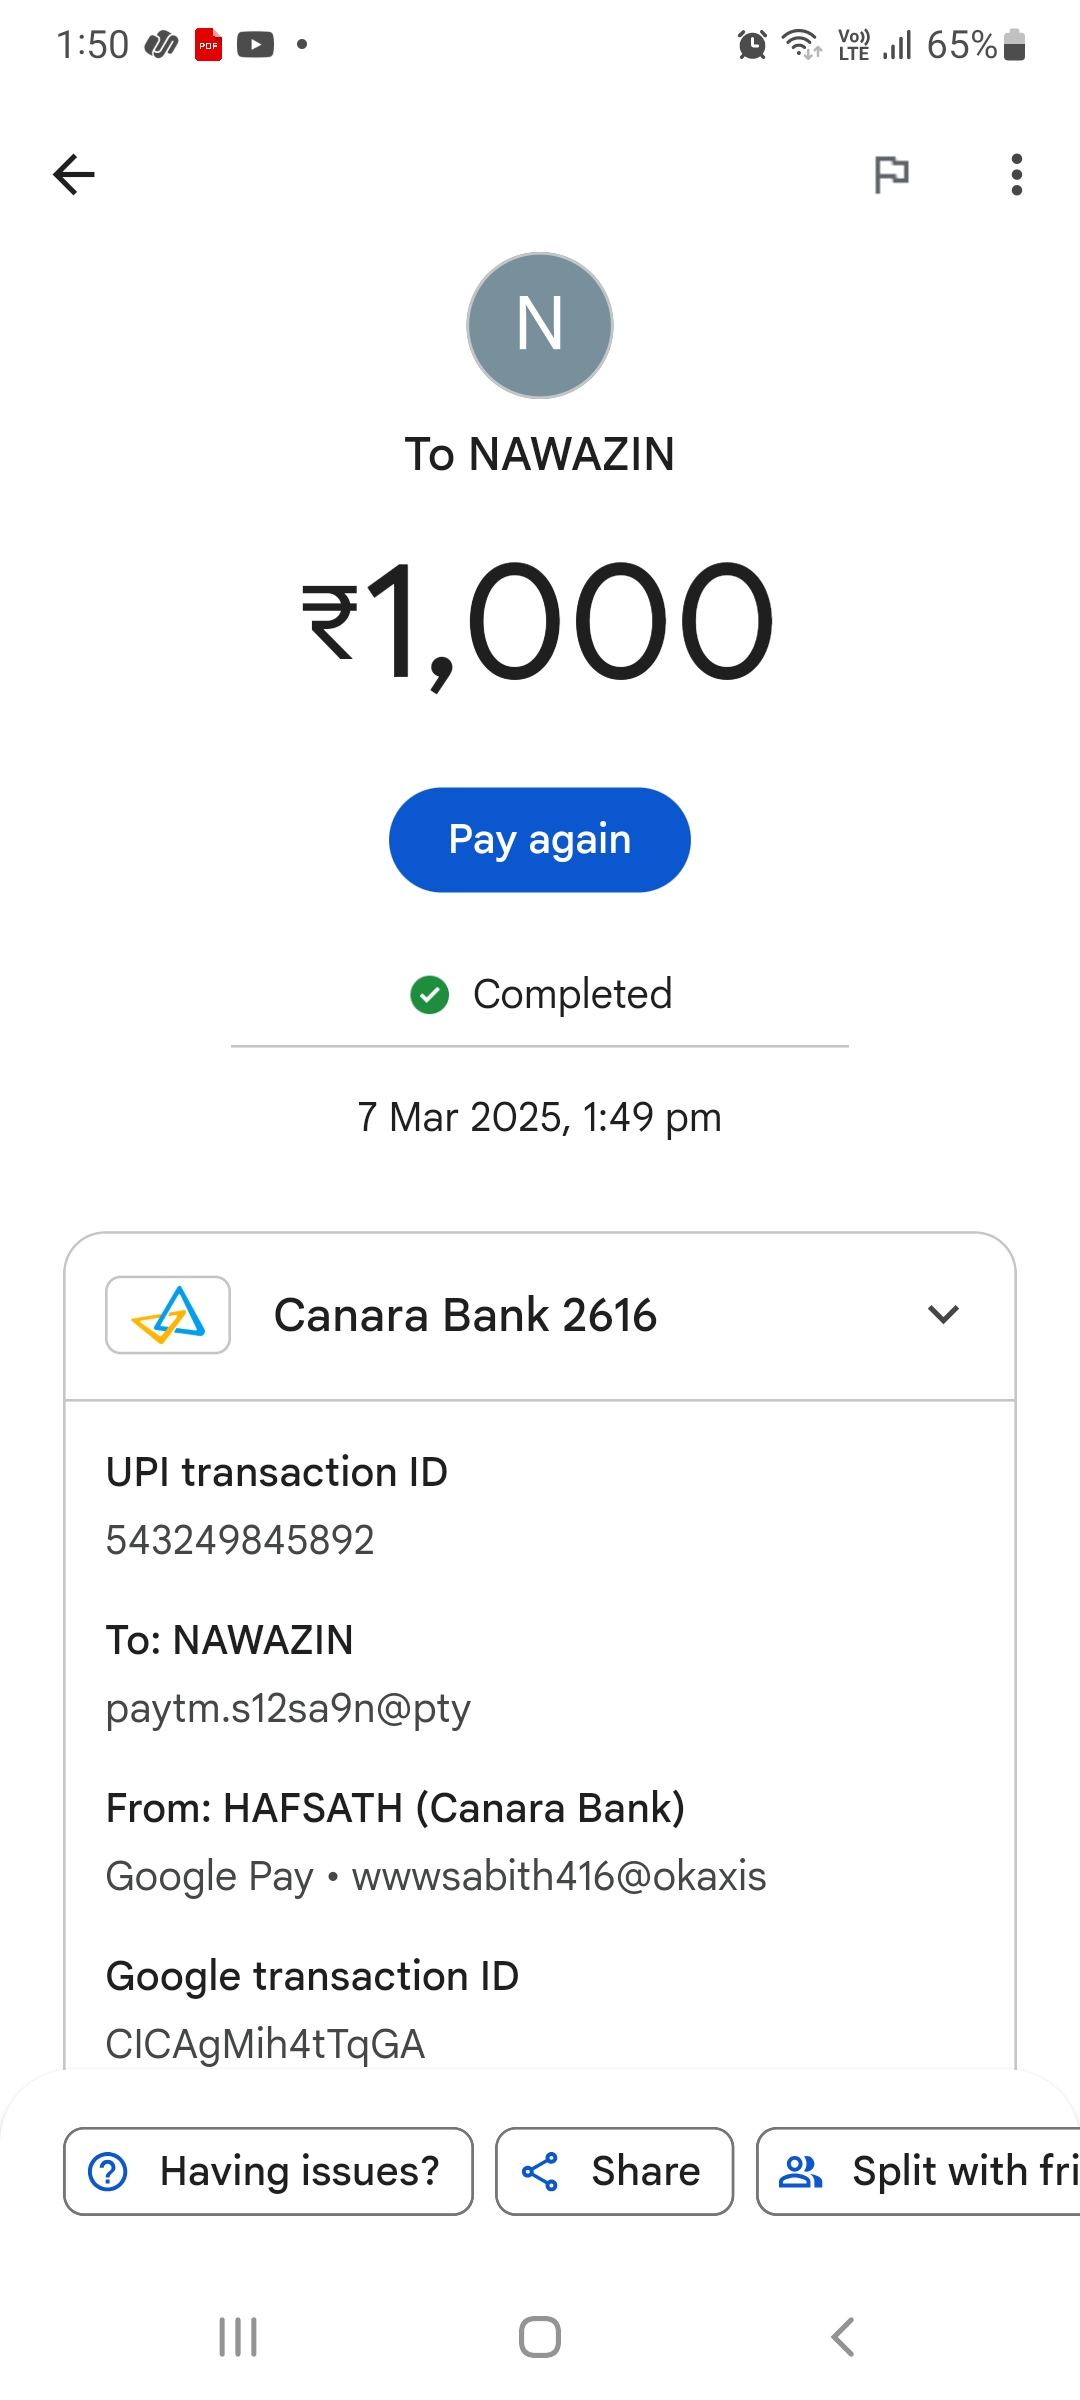This screenshot has height=2400, width=1080.
Task: Tap the Having issues? button
Action: pos(268,2171)
